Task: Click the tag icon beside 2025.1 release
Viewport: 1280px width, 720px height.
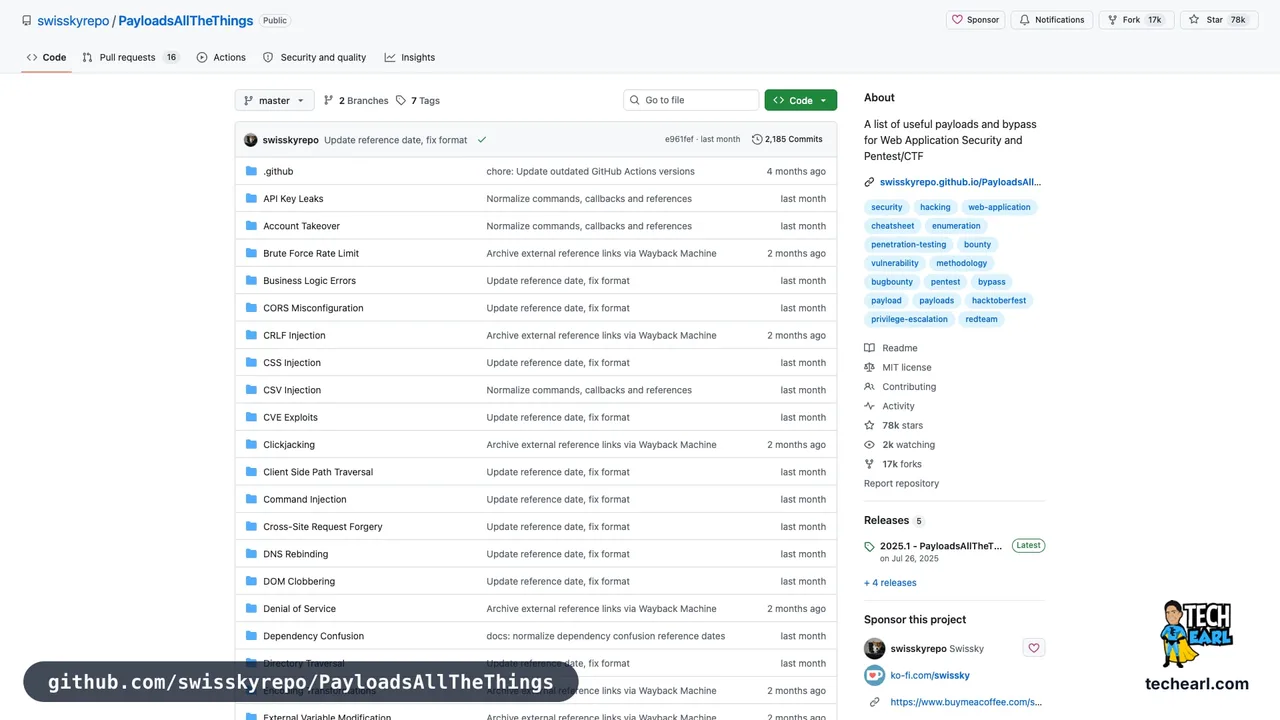Action: click(870, 546)
